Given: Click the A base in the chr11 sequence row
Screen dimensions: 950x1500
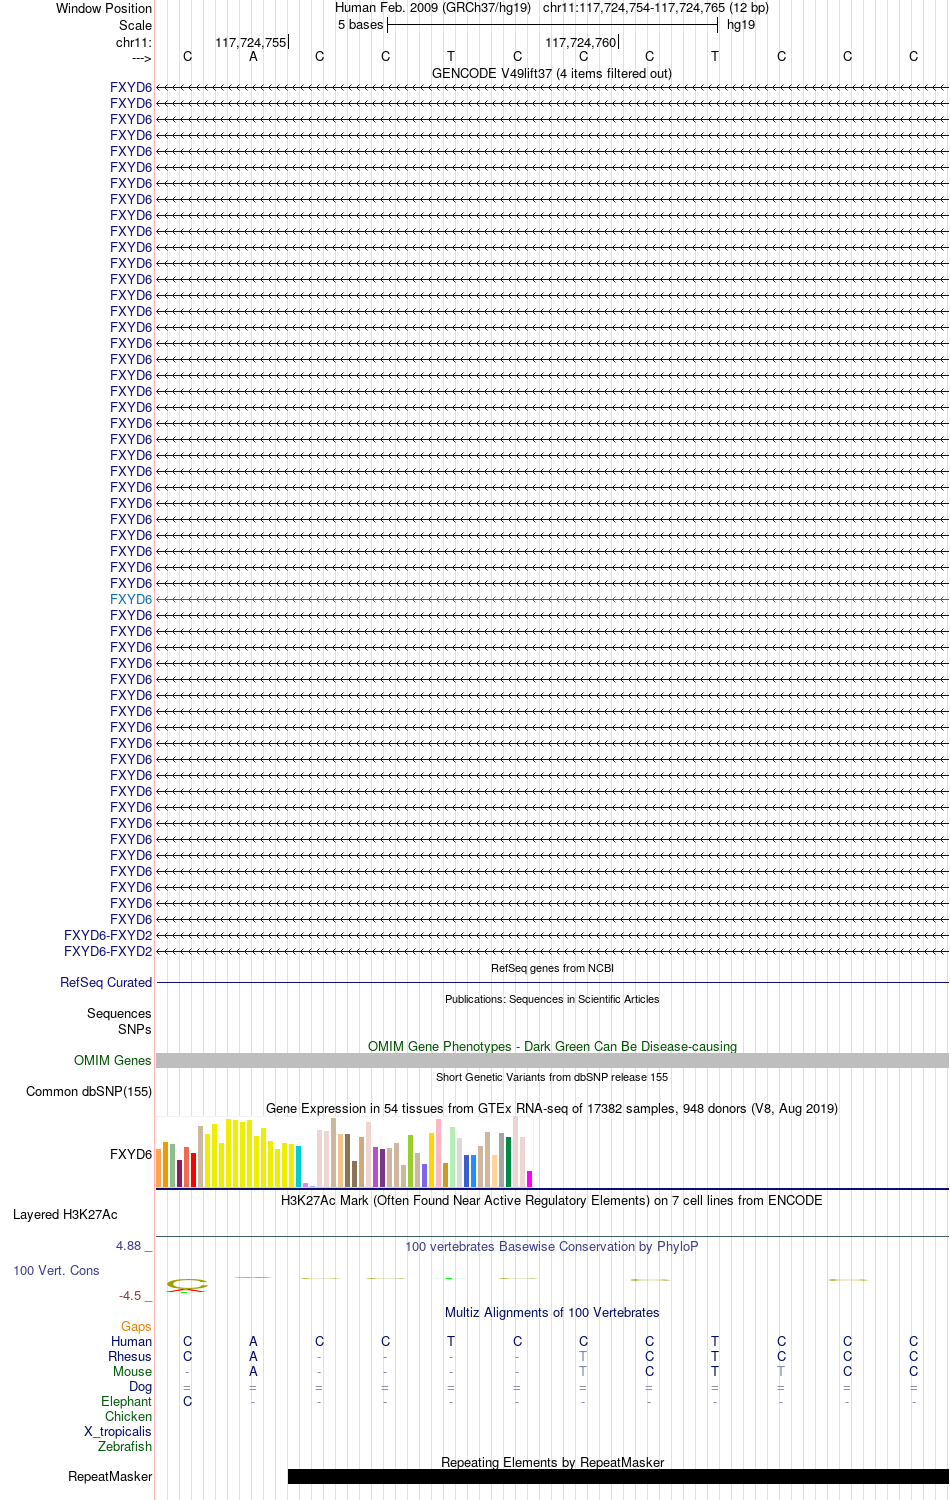Looking at the screenshot, I should [253, 56].
